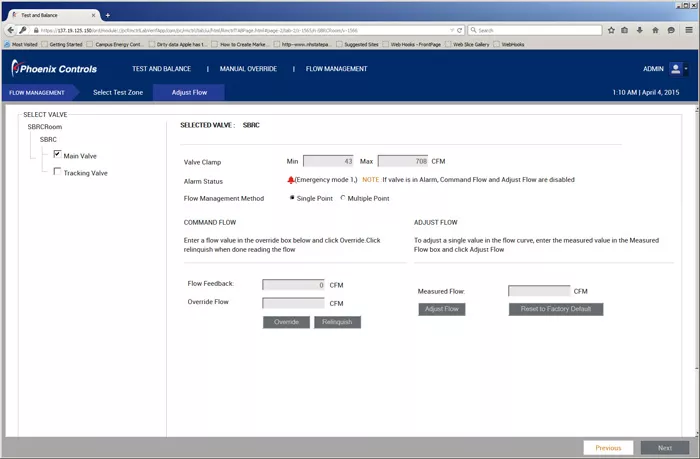Image resolution: width=700 pixels, height=459 pixels.
Task: Open the Test and Balance menu
Action: click(160, 69)
